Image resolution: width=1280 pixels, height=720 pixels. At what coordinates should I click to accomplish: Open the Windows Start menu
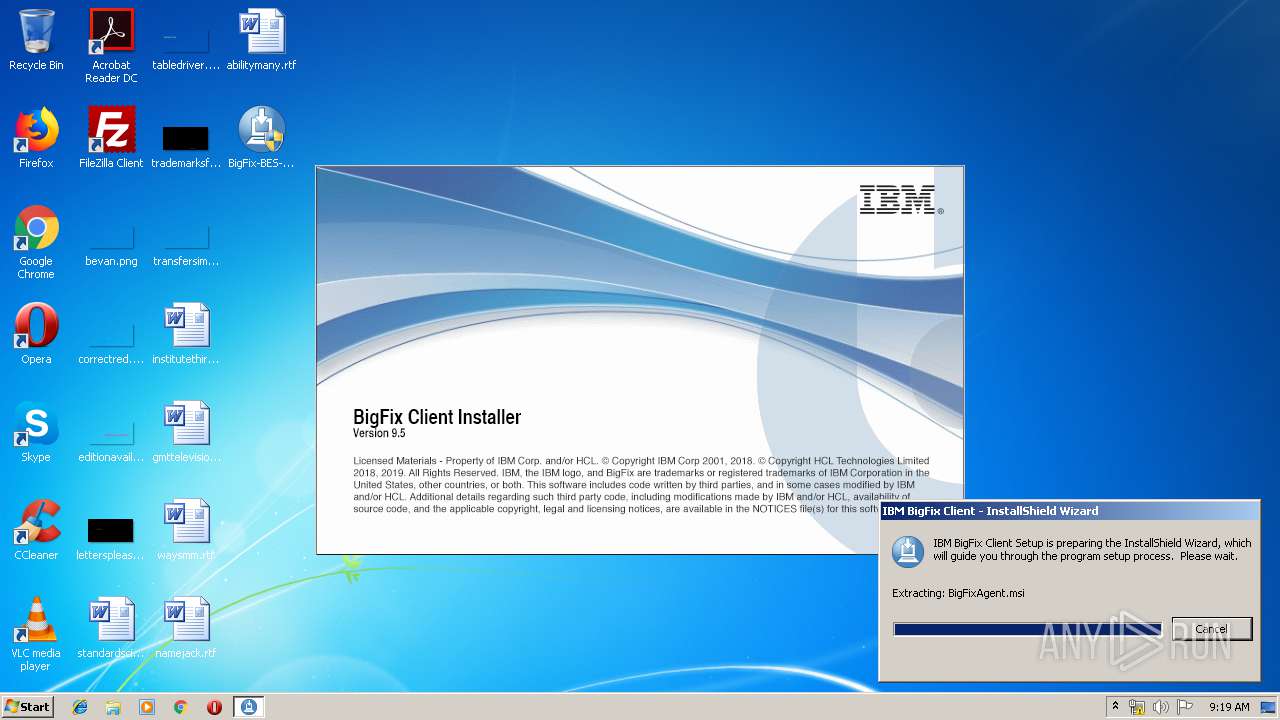(28, 706)
